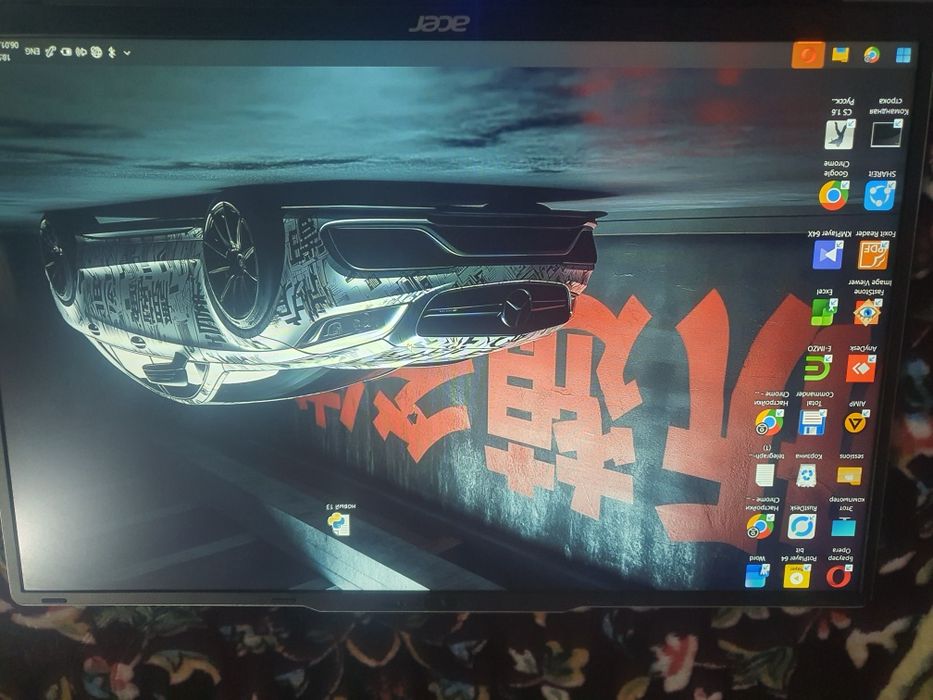The height and width of the screenshot is (700, 933).
Task: Select the orange highlighted taskbar app
Action: [x=808, y=55]
